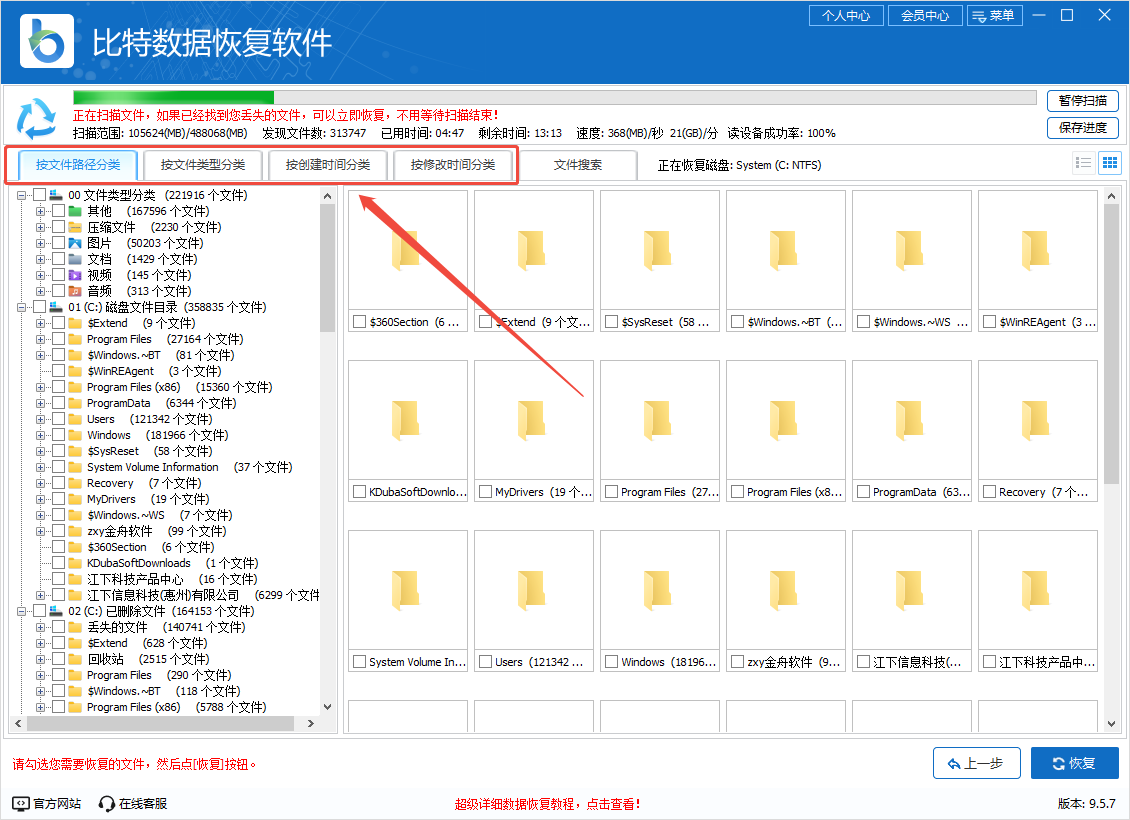Select the 按修改时间分类 tab
Image resolution: width=1130 pixels, height=820 pixels.
point(453,165)
